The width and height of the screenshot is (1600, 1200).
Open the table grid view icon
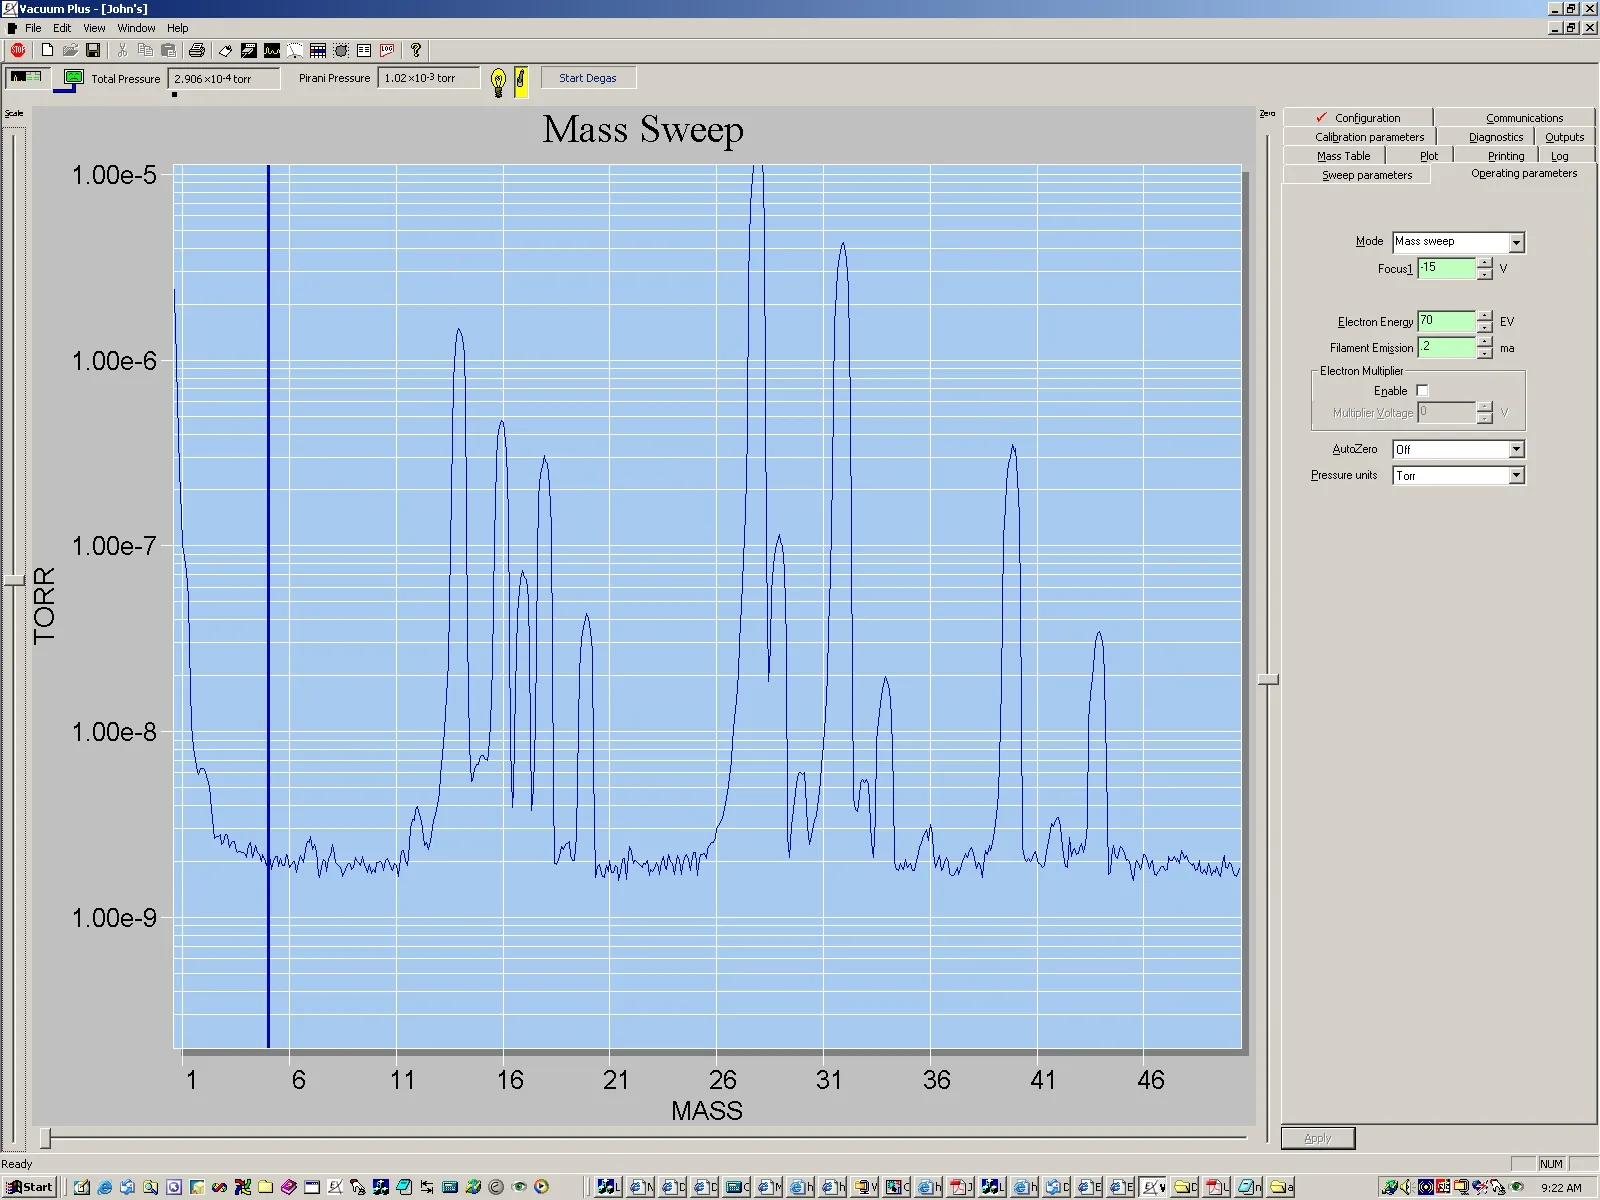[x=318, y=50]
